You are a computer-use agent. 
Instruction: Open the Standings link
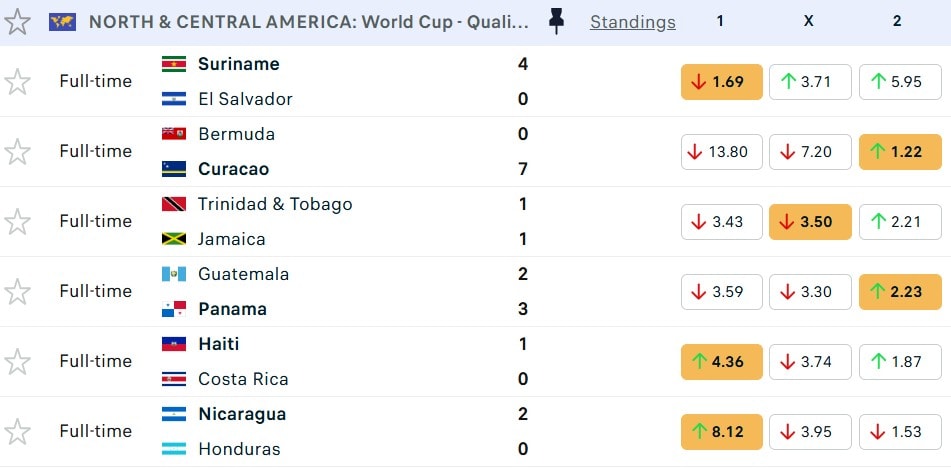click(632, 22)
